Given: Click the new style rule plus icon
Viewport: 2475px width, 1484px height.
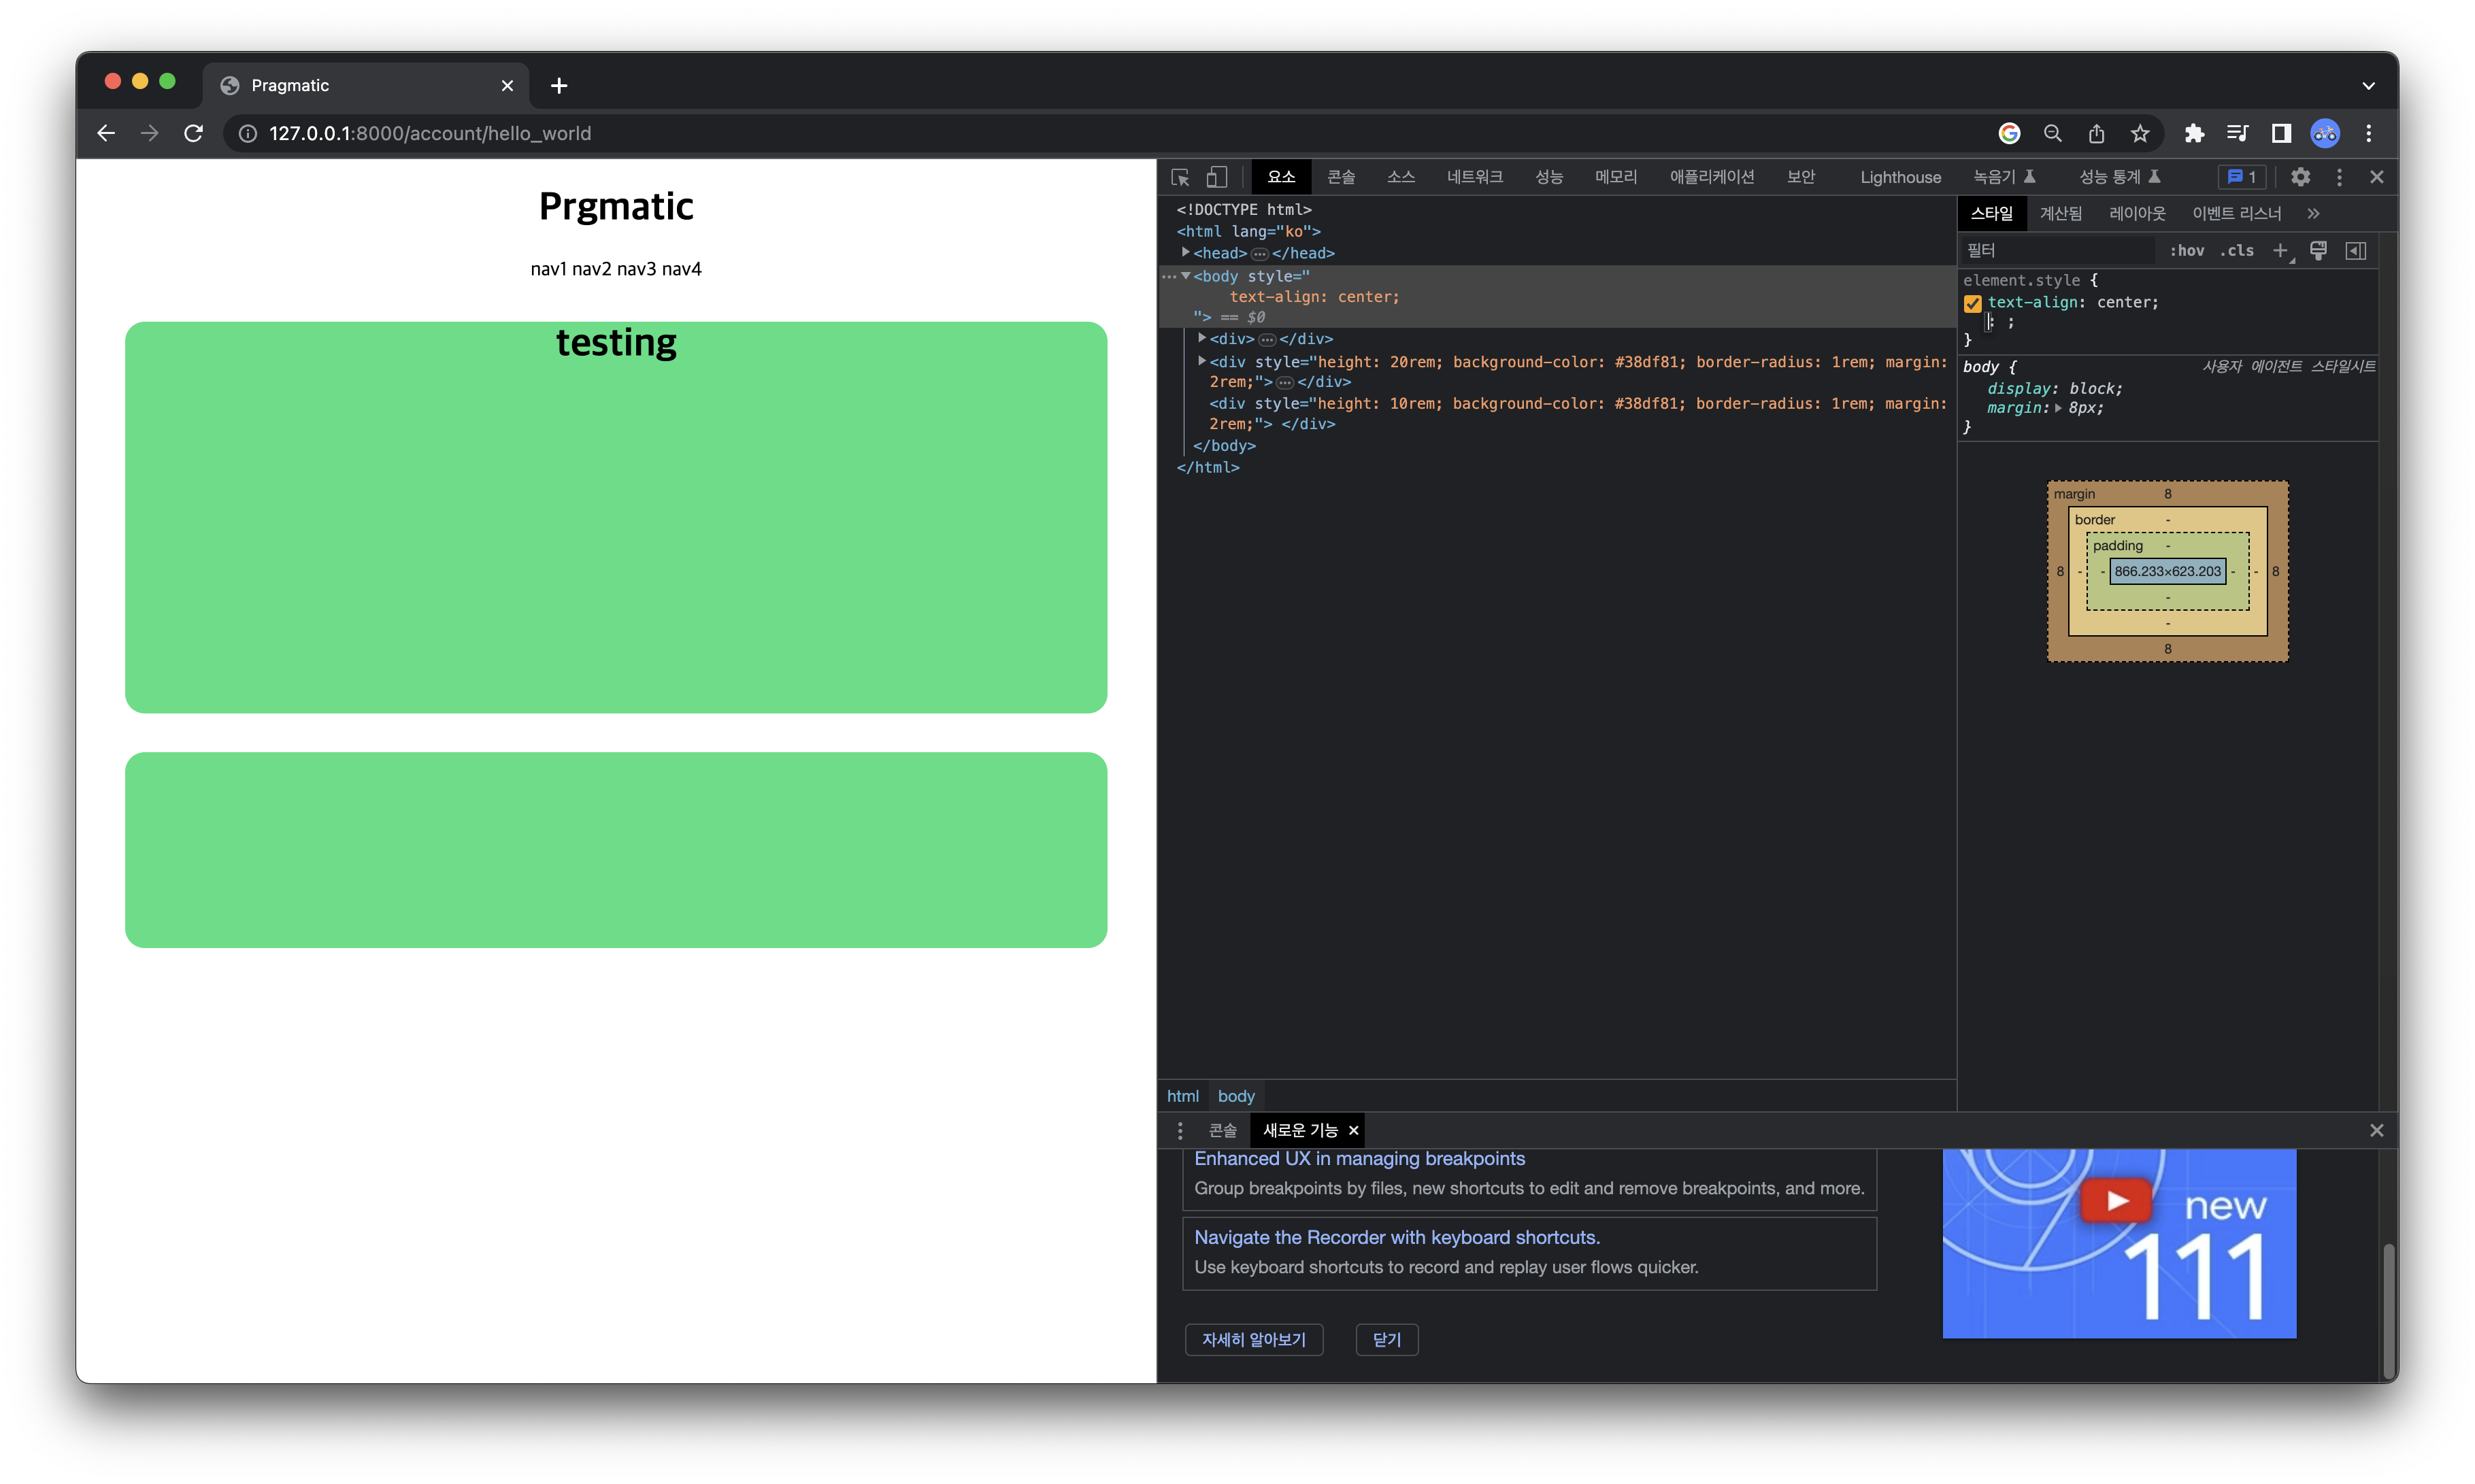Looking at the screenshot, I should [2280, 251].
